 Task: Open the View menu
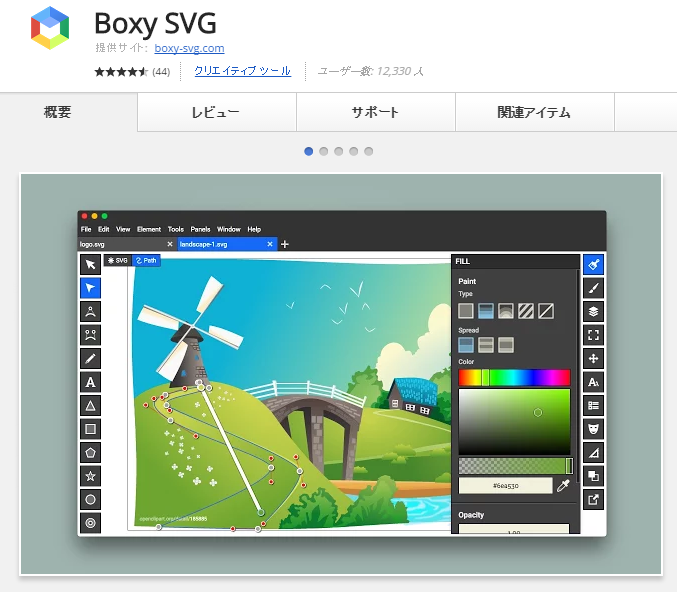click(x=123, y=229)
